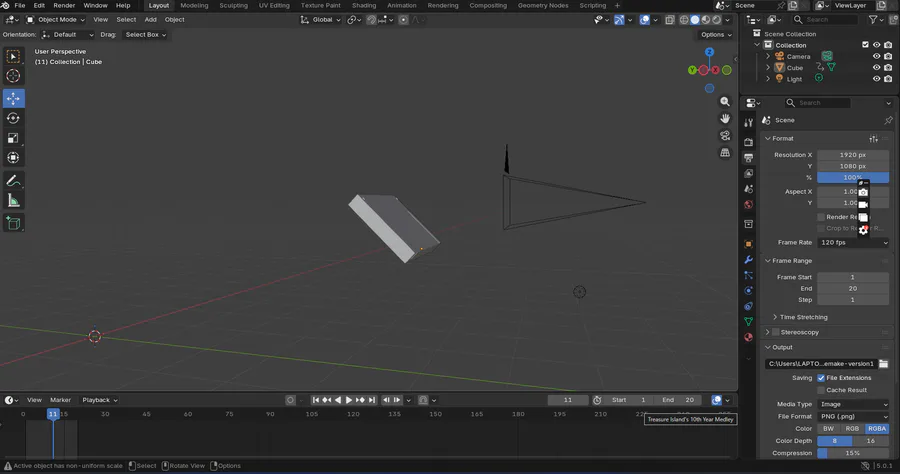Select BW color mode
900x474 pixels.
pyautogui.click(x=828, y=429)
